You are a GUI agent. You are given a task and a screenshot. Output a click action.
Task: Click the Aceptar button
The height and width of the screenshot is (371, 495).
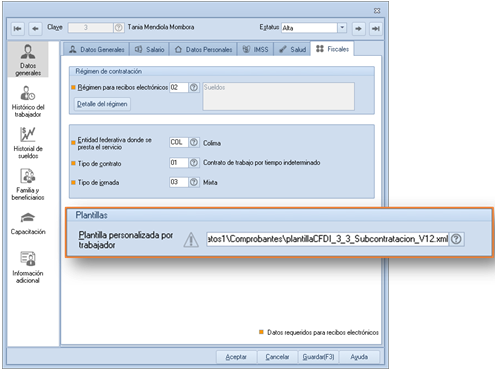(236, 357)
